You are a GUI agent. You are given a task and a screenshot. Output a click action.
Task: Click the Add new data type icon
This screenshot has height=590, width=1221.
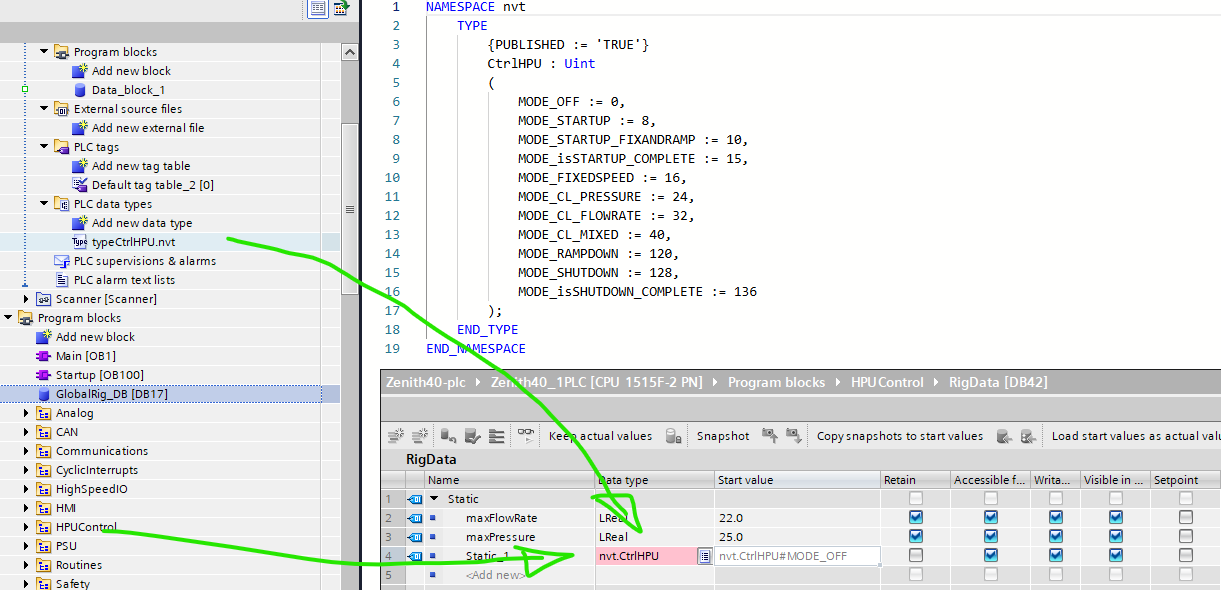click(x=81, y=223)
